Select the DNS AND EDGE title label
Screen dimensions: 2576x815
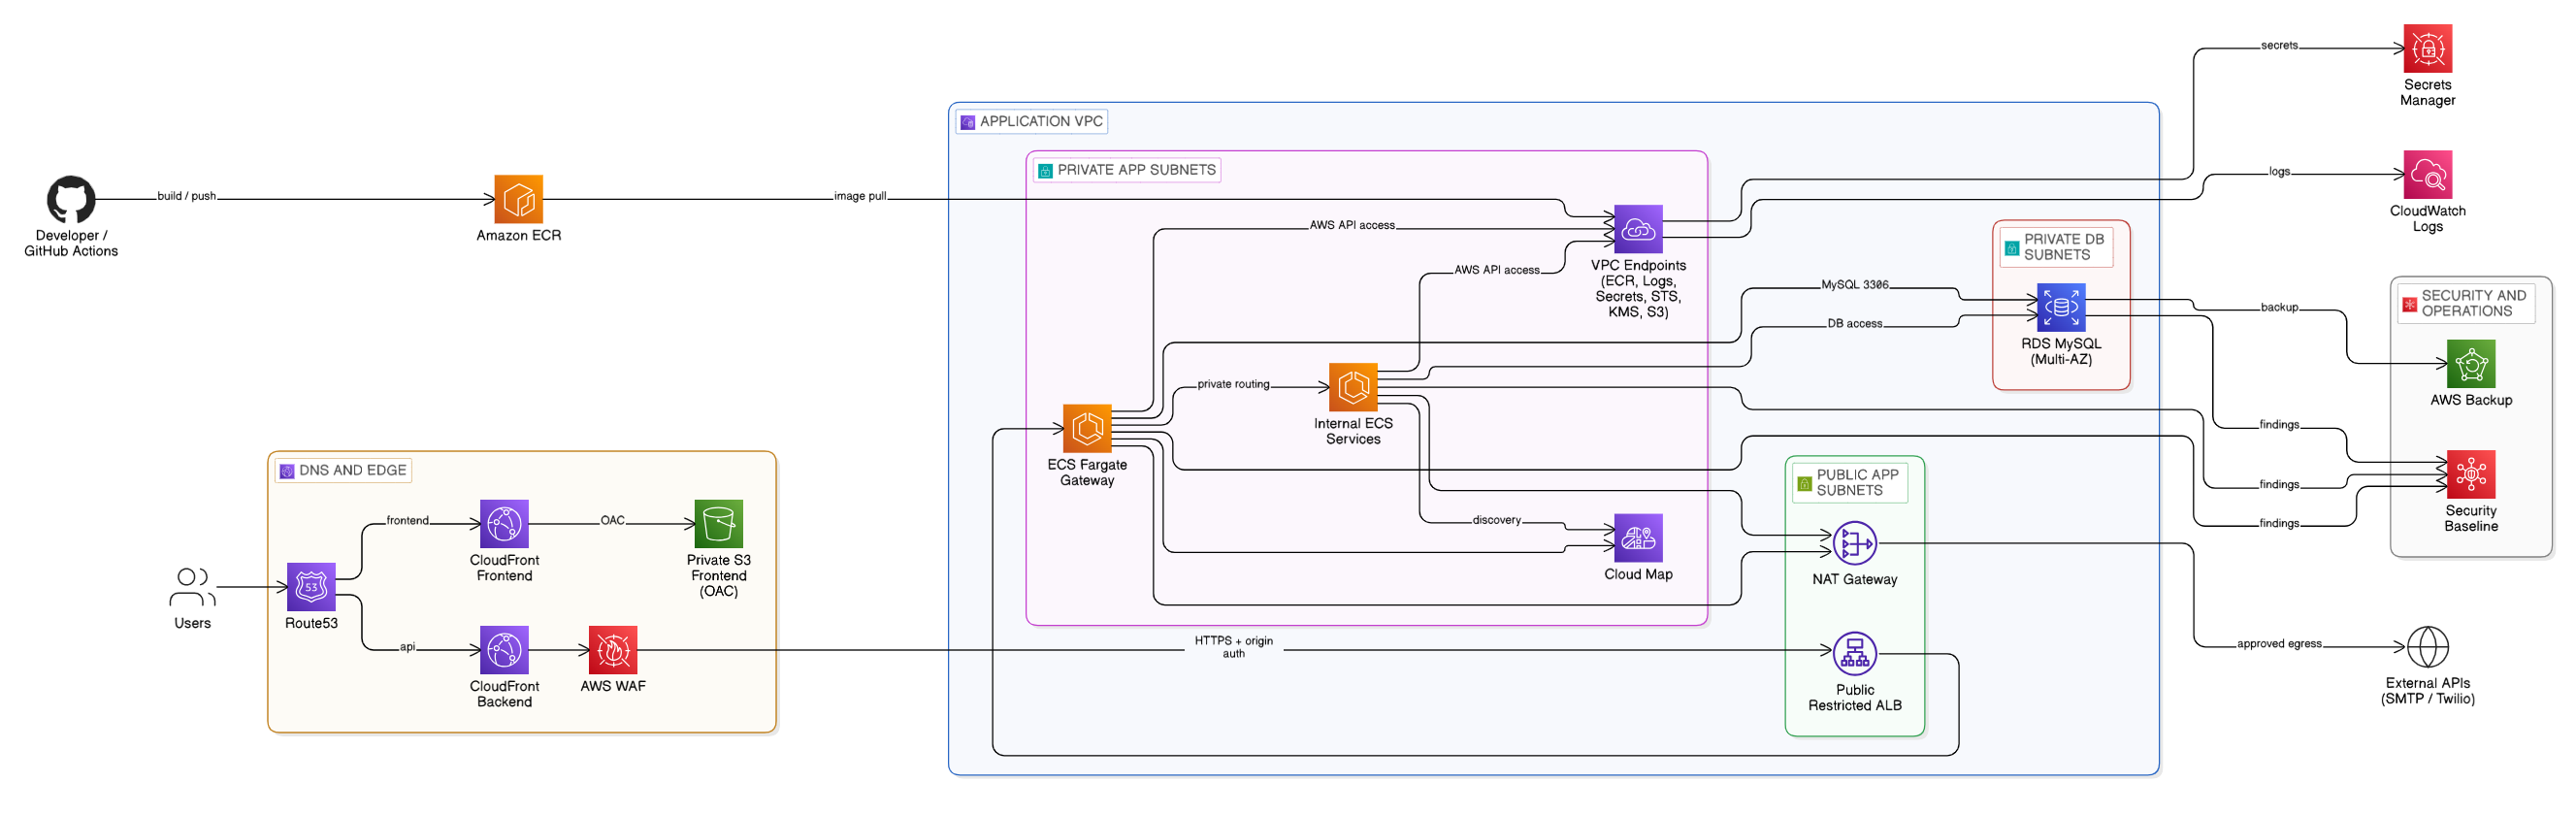click(352, 470)
